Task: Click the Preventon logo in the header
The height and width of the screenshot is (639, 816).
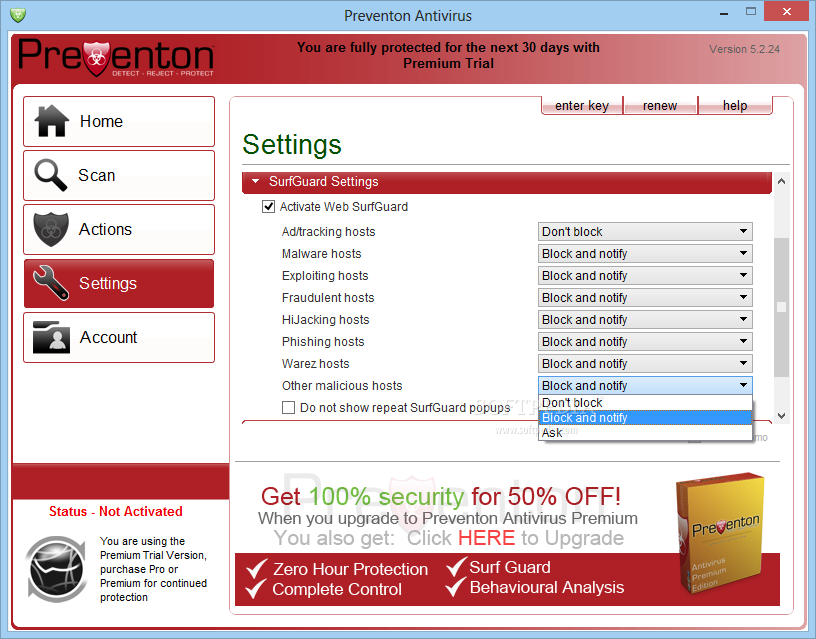Action: pyautogui.click(x=116, y=58)
